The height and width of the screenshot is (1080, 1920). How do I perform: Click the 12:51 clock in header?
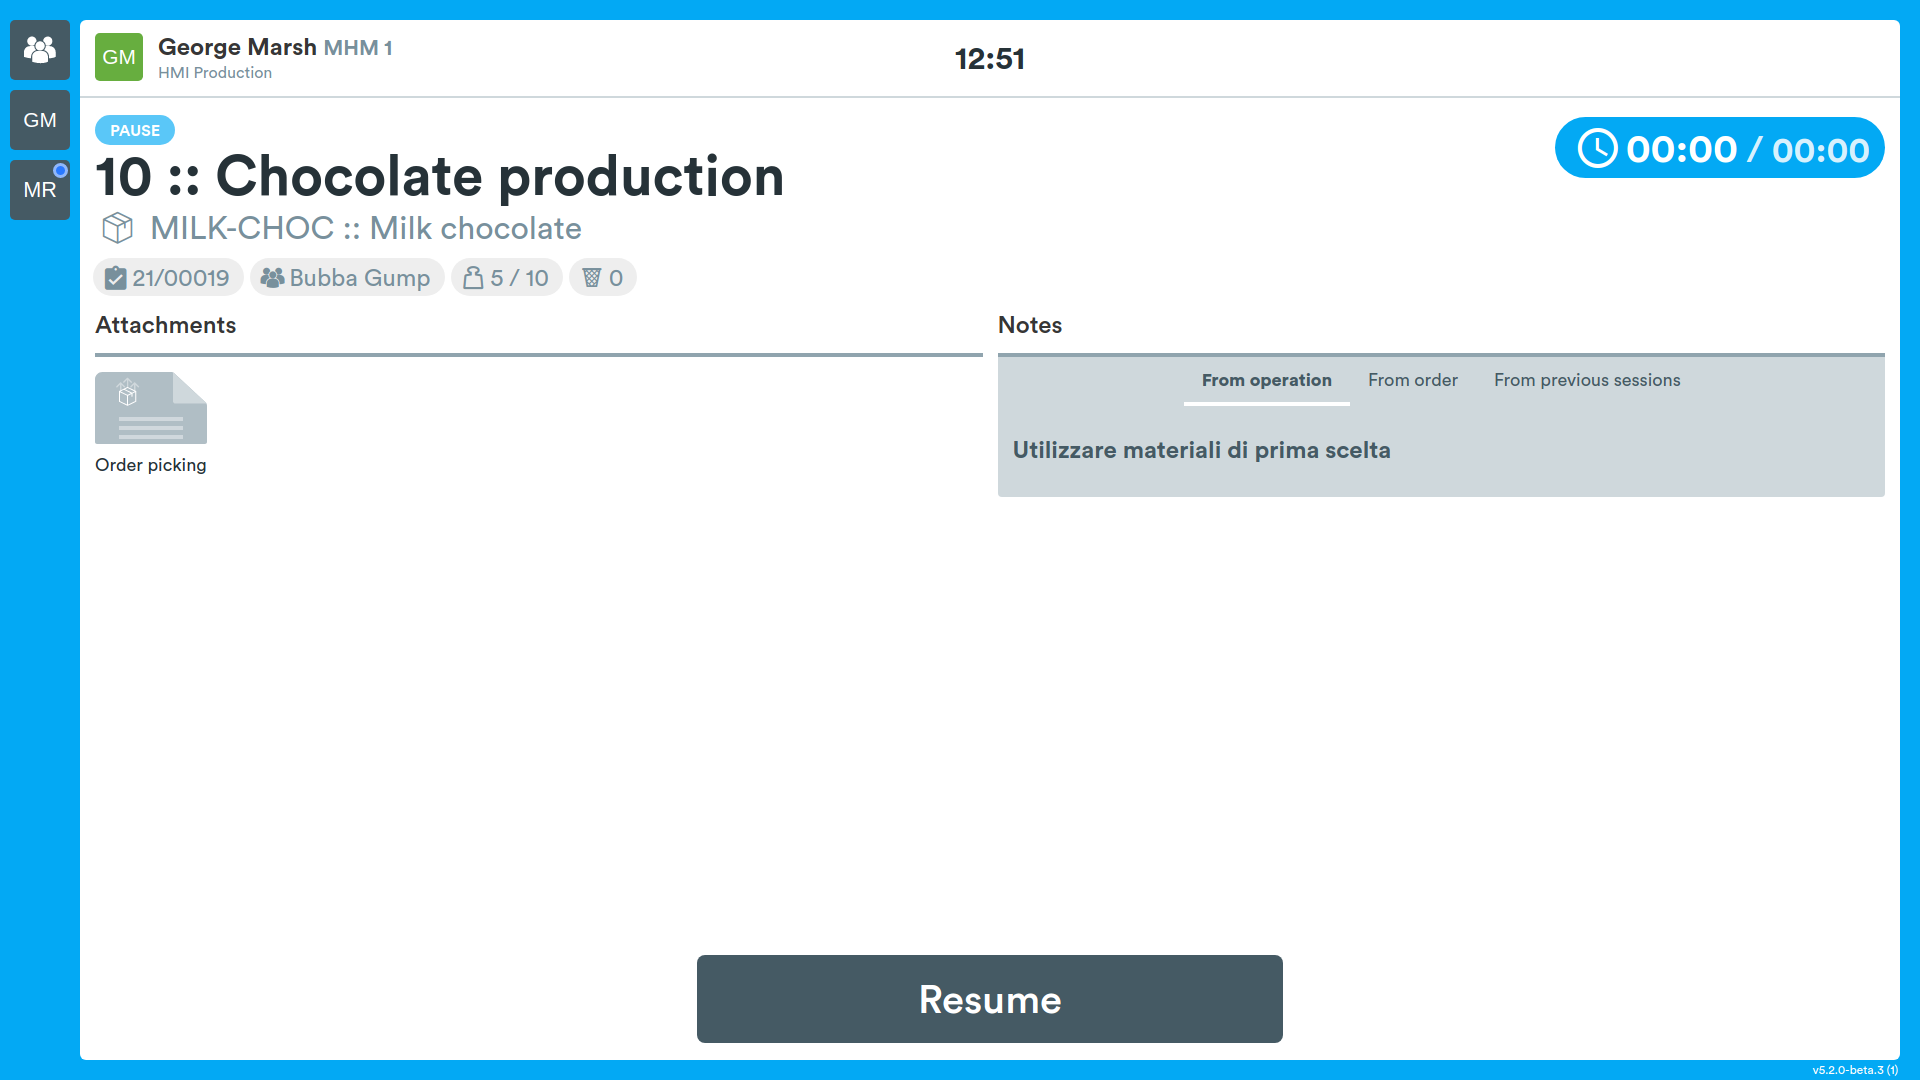(990, 59)
